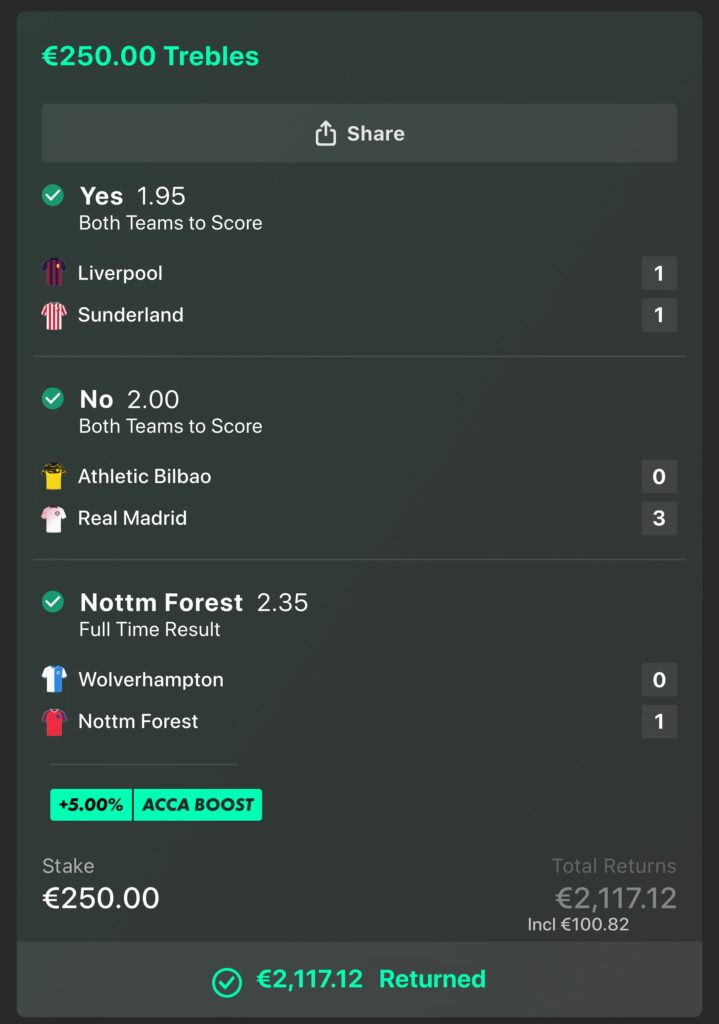
Task: Click the Share upload icon
Action: pyautogui.click(x=325, y=133)
